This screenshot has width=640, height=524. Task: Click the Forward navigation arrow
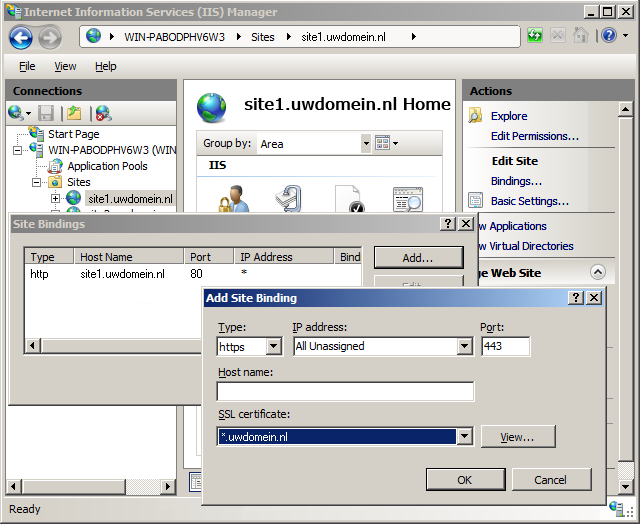point(50,38)
